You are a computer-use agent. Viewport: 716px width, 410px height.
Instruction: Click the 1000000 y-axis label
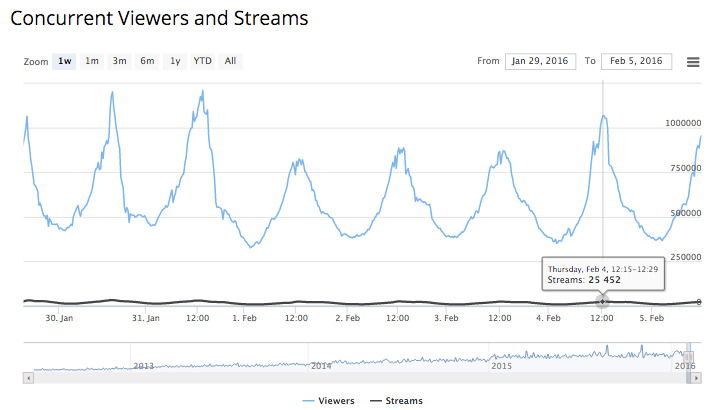683,123
